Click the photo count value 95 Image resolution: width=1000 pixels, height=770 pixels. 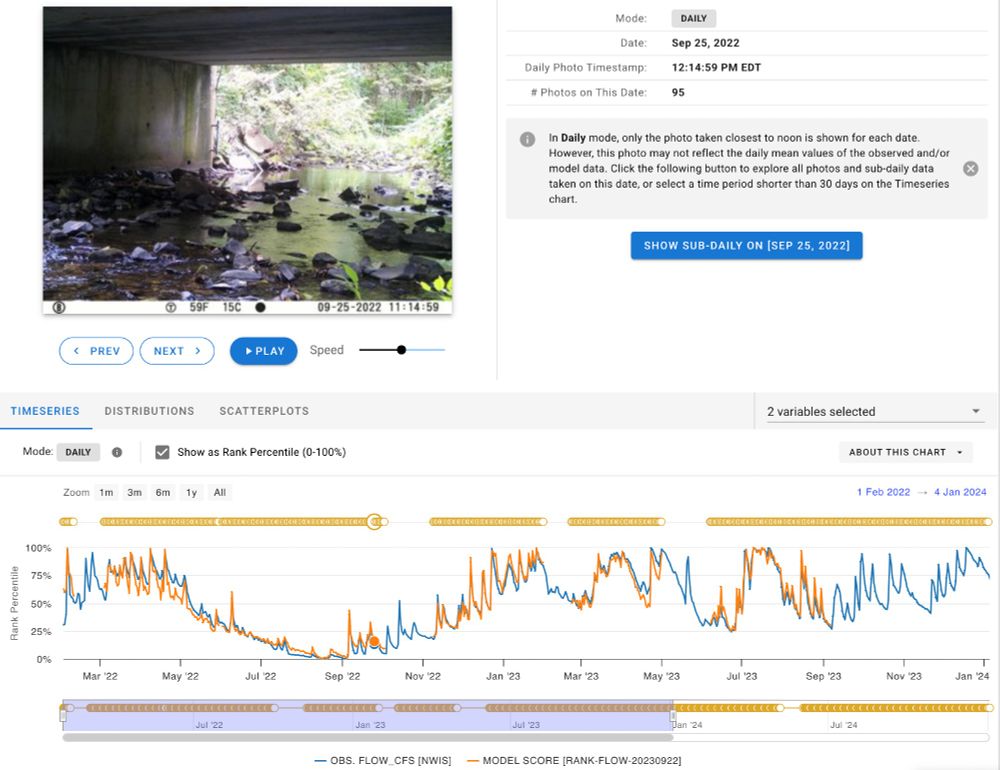click(x=678, y=93)
